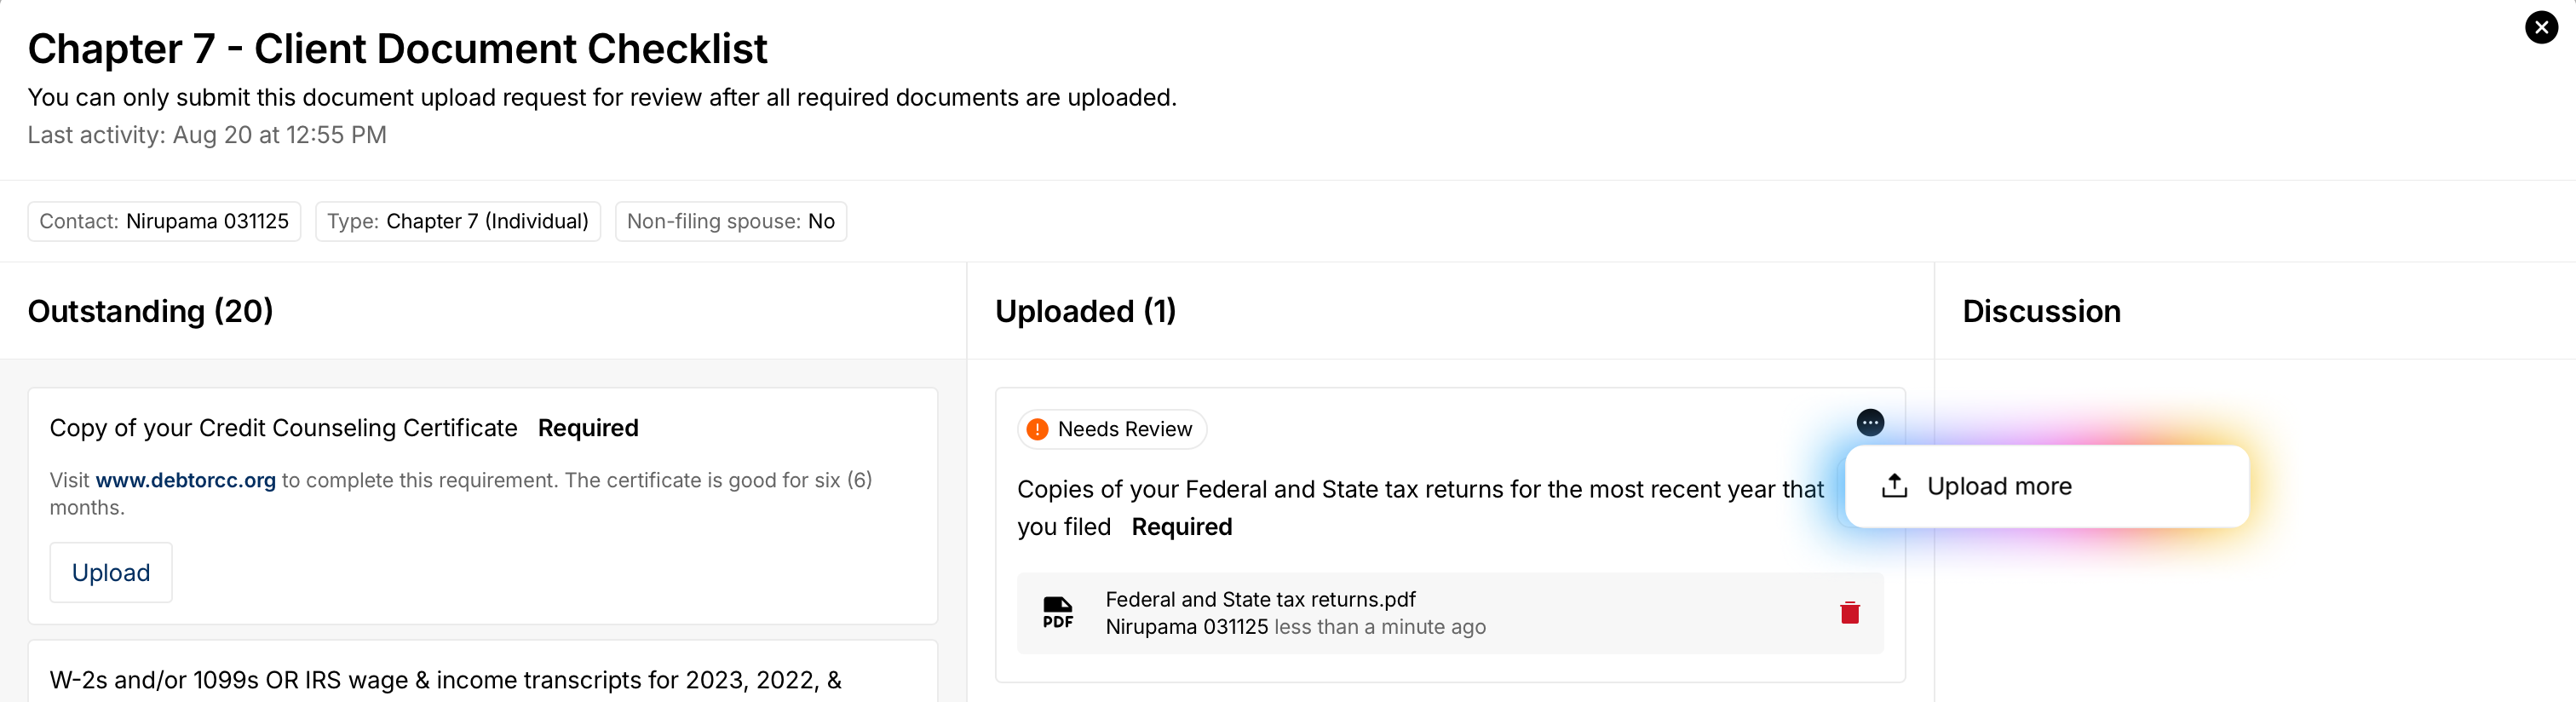Click the orange Needs Review warning icon
2576x702 pixels.
pyautogui.click(x=1037, y=429)
